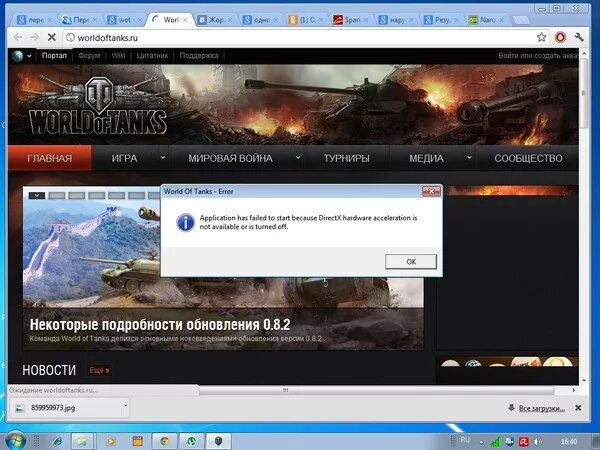The image size is (600, 450).
Task: Expand the МЕДИА menu dropdown arrow
Action: coord(469,157)
